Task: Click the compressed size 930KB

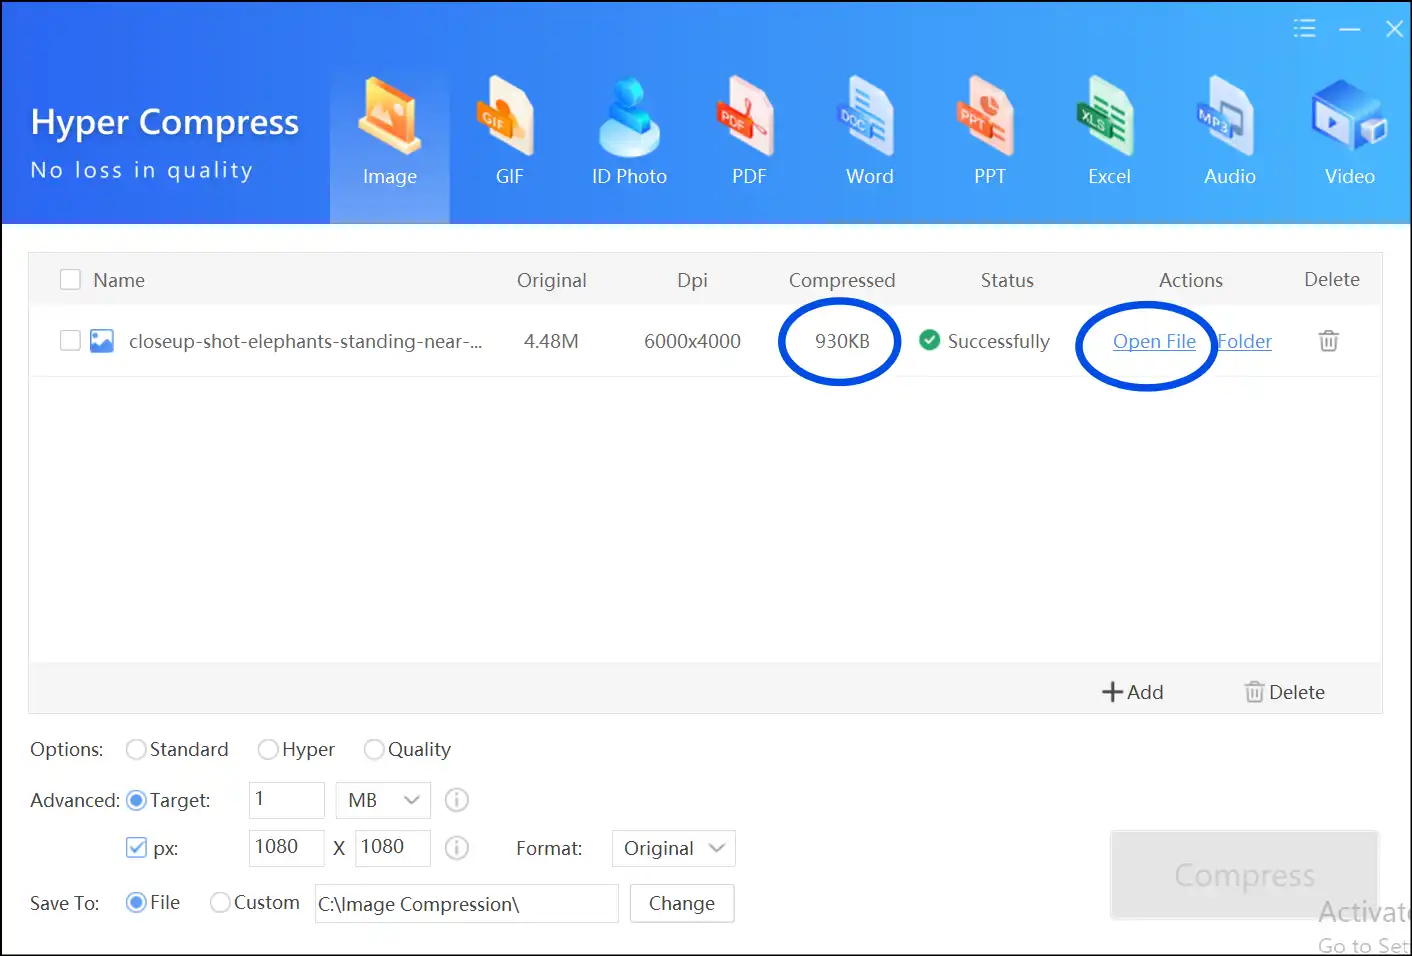Action: point(842,341)
